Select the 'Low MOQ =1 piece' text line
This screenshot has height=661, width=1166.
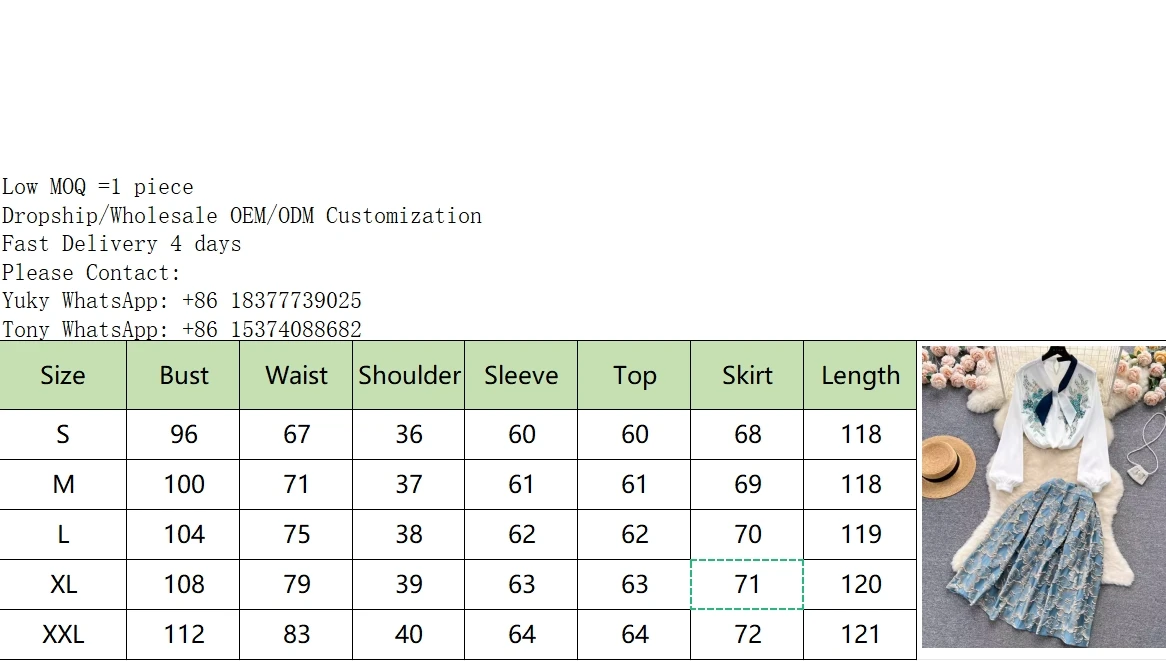tap(97, 187)
